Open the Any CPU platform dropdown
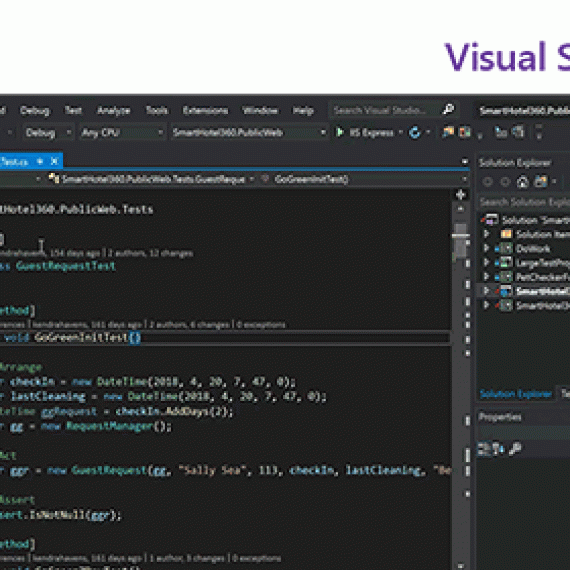This screenshot has height=570, width=570. pos(122,133)
